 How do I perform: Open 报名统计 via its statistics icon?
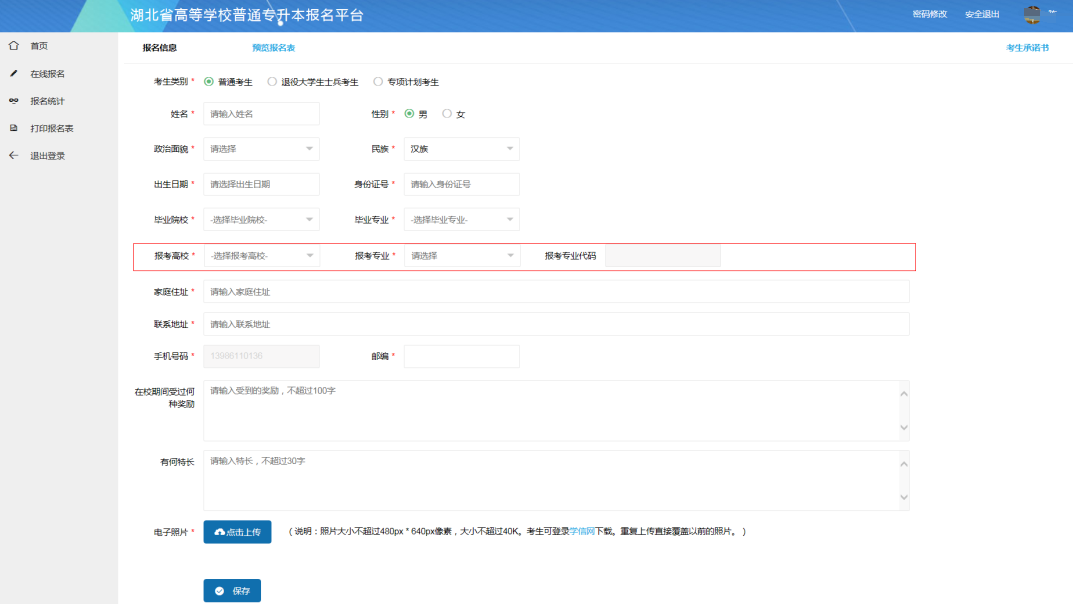[14, 100]
